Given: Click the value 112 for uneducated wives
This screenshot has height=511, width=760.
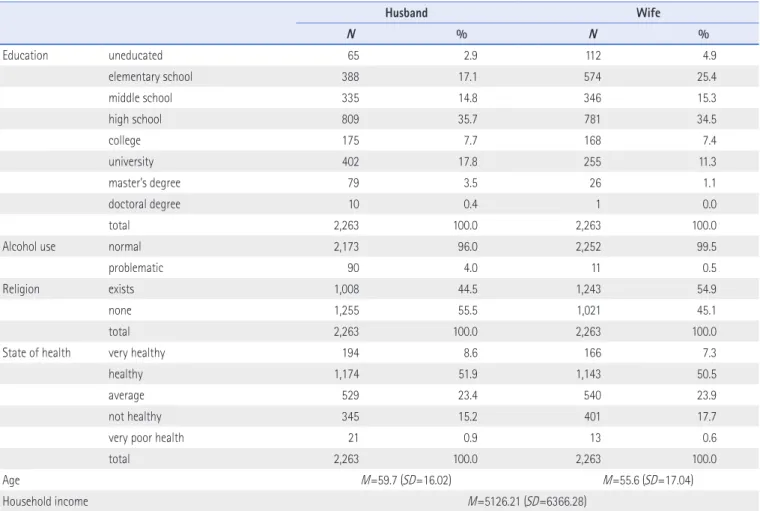Looking at the screenshot, I should 593,55.
